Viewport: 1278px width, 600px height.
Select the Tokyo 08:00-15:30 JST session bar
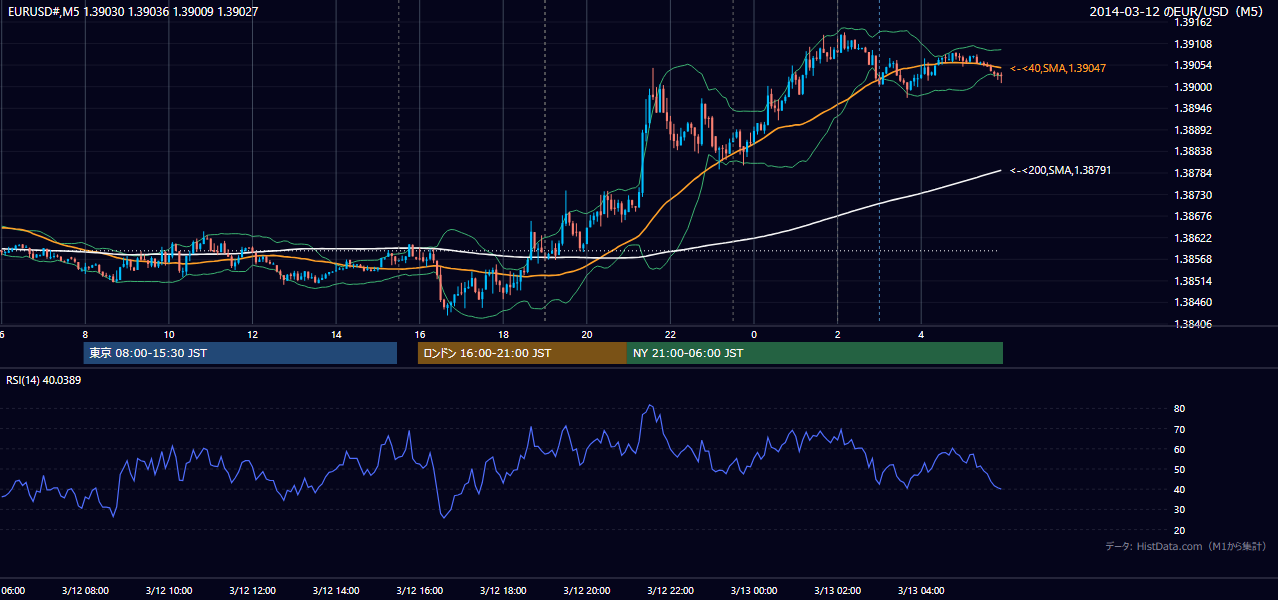(x=240, y=353)
